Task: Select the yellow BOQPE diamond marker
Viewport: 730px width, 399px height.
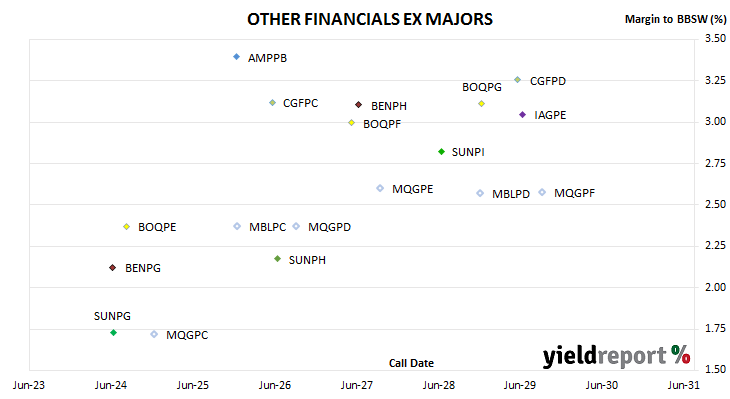Action: tap(127, 227)
